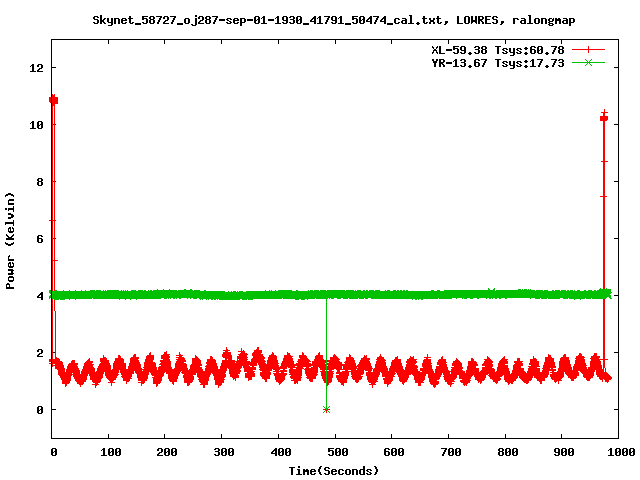Click the XL-59.38 Tsys:60.78 legend entry
This screenshot has width=640, height=480.
[x=498, y=50]
